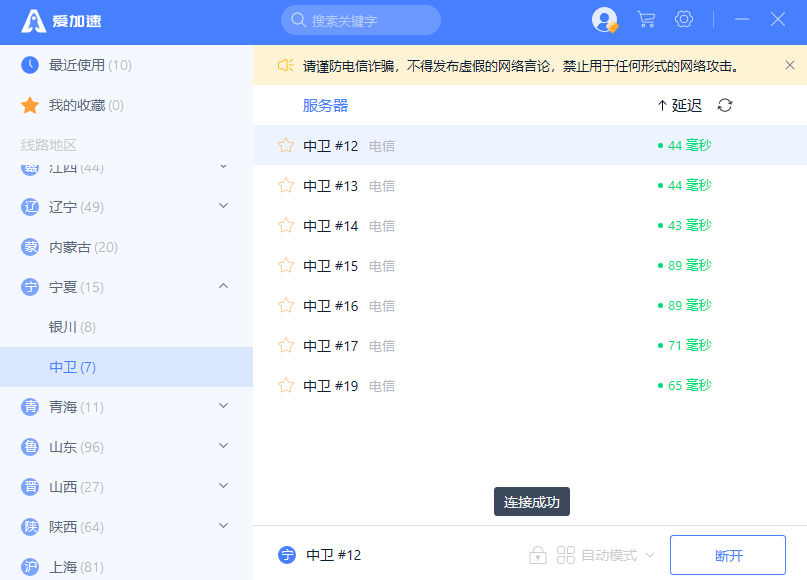This screenshot has width=807, height=580.
Task: Open 我的收藏 (0) list
Action: coord(126,105)
